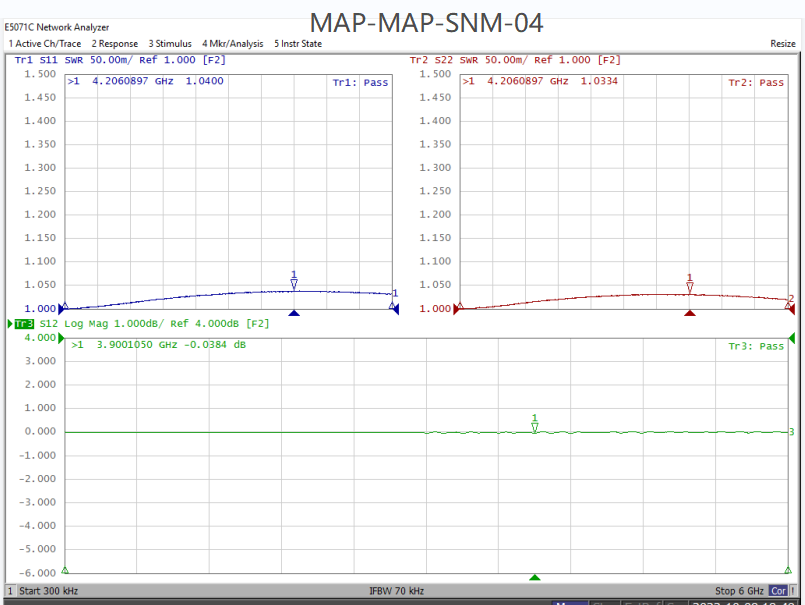
Task: Click the red marker position triangle below Tr2 plot
Action: point(689,313)
